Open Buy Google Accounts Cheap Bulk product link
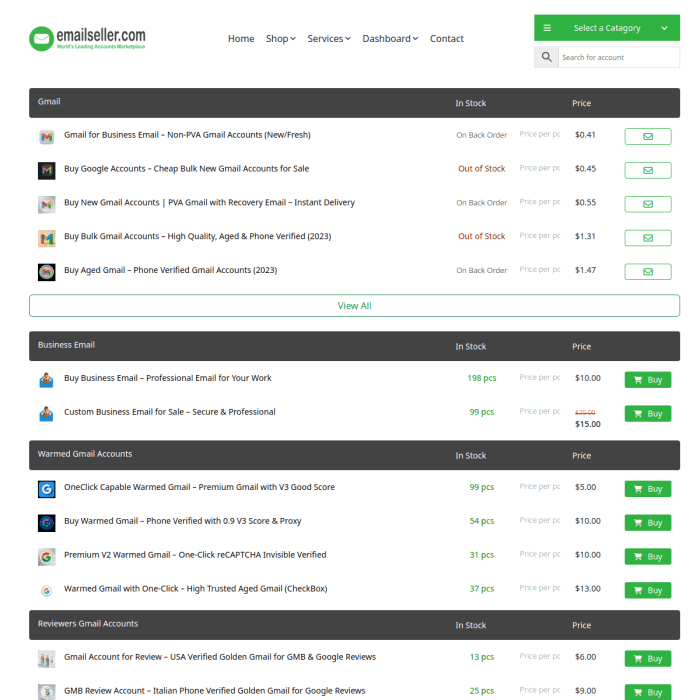 point(187,169)
